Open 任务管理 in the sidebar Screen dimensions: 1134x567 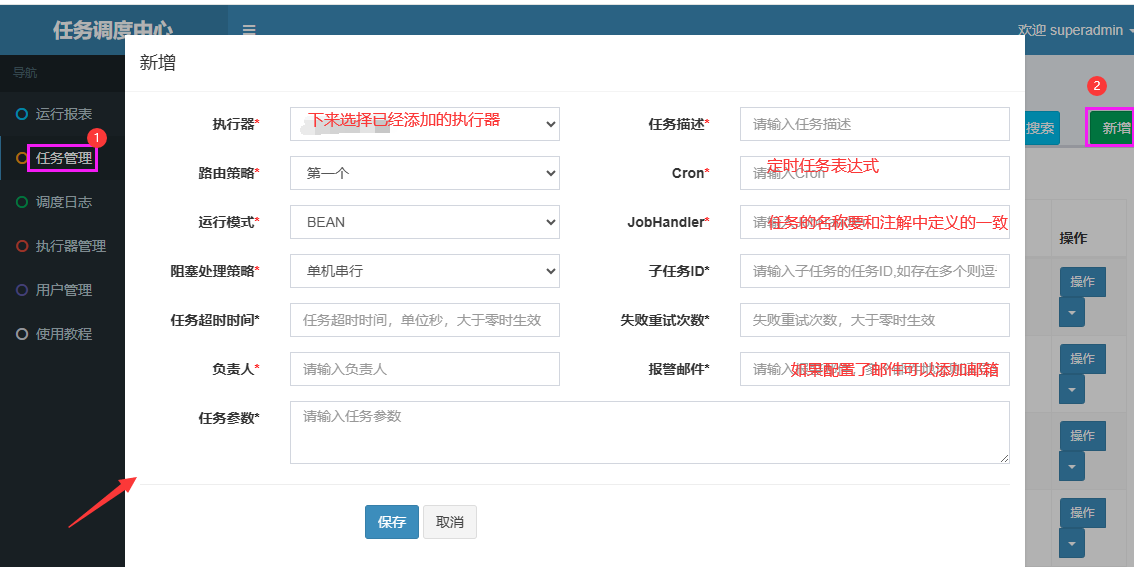coord(63,158)
